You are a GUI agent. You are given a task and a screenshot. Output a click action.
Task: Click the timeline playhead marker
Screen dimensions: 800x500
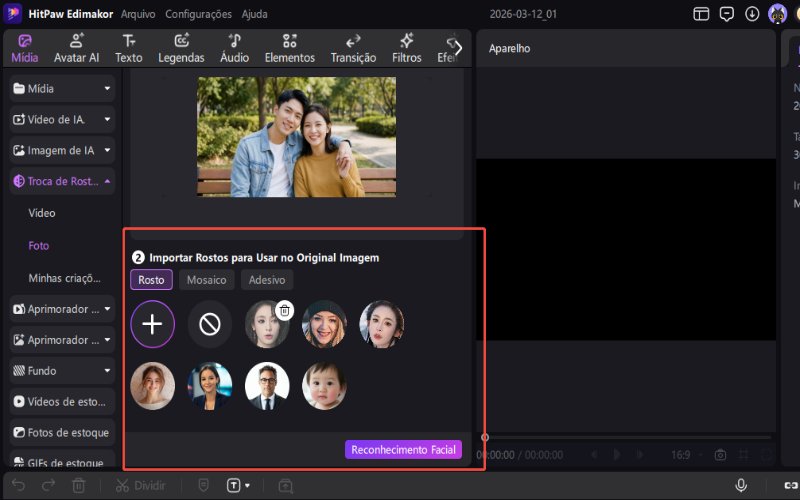485,437
